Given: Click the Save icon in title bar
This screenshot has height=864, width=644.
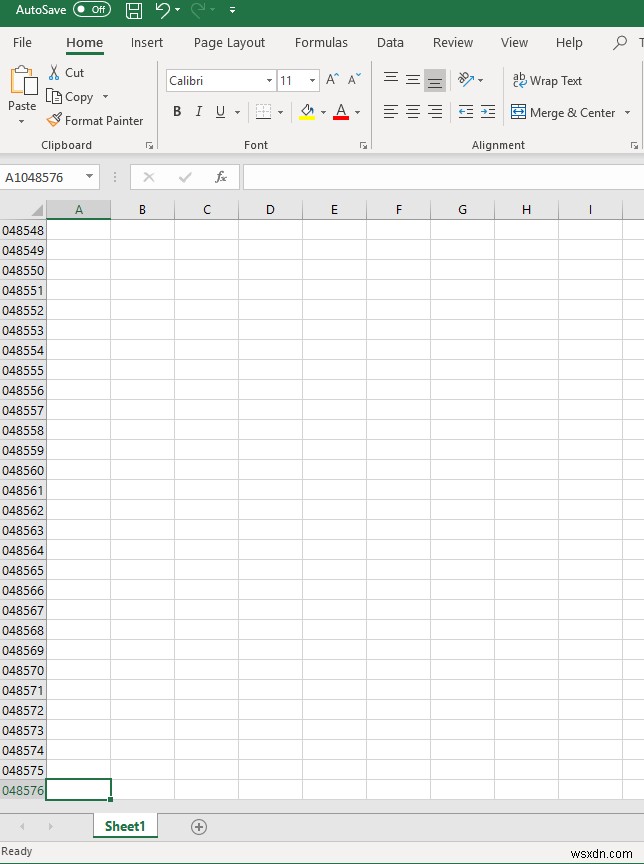Looking at the screenshot, I should [x=134, y=10].
